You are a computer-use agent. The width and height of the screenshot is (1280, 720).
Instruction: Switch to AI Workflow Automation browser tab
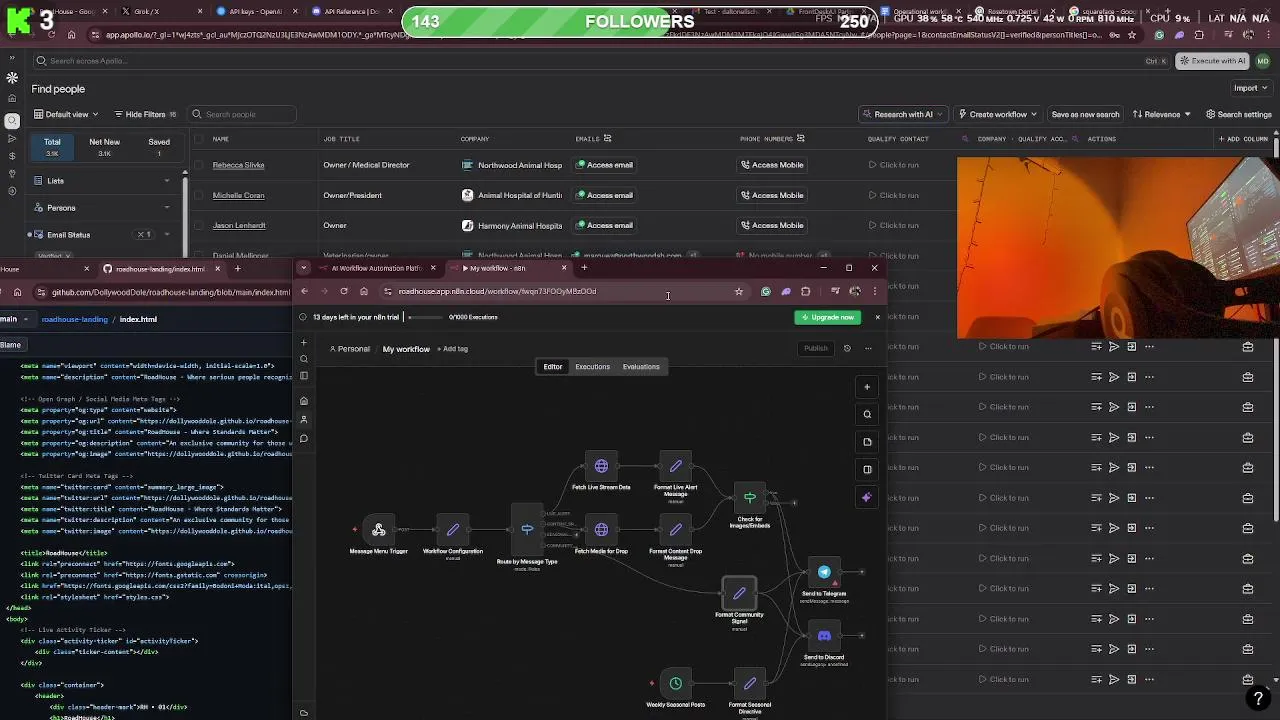coord(375,268)
